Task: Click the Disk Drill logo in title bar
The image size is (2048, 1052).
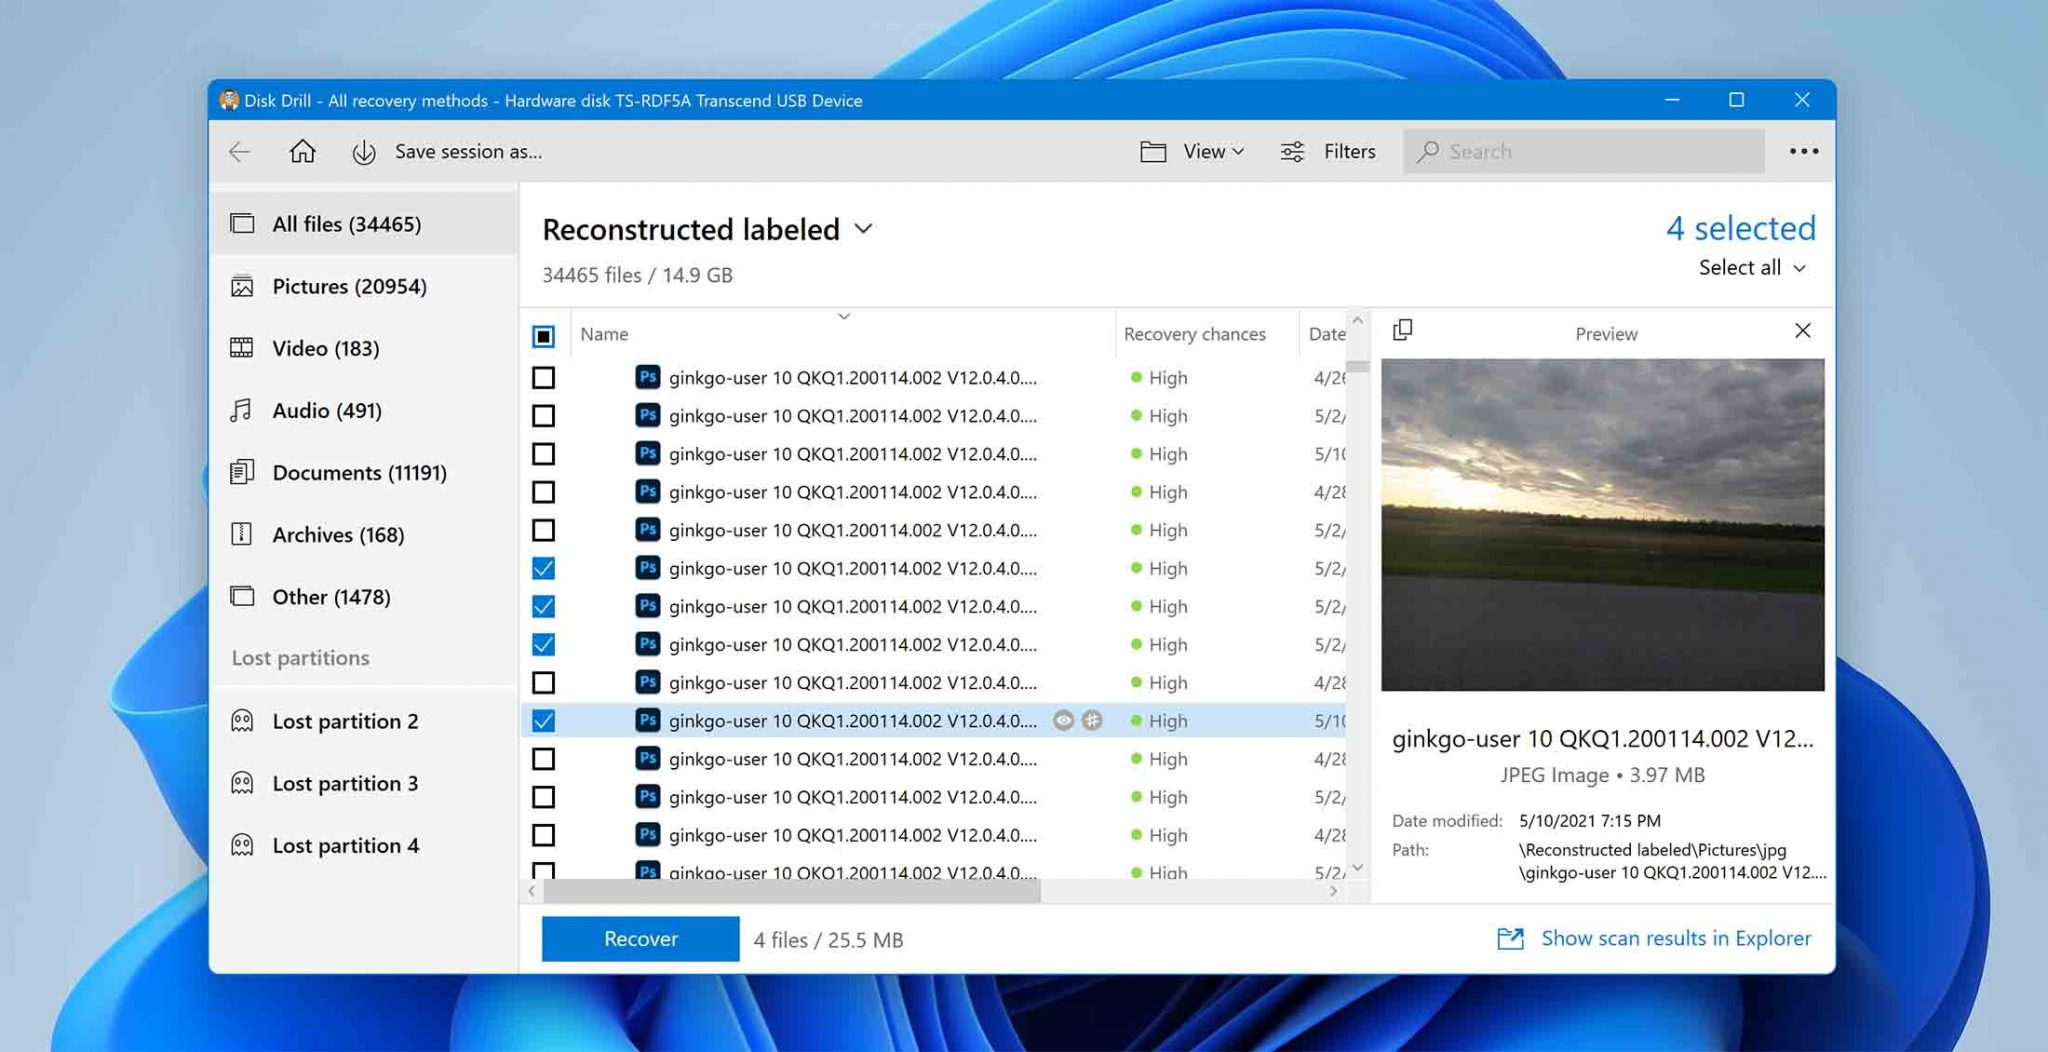Action: pyautogui.click(x=229, y=100)
